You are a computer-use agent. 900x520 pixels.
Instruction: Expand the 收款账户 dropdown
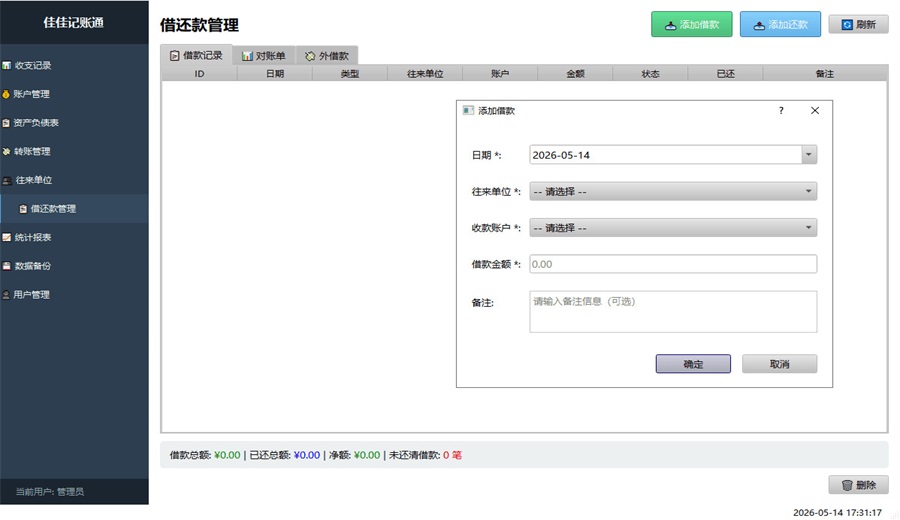coord(673,228)
